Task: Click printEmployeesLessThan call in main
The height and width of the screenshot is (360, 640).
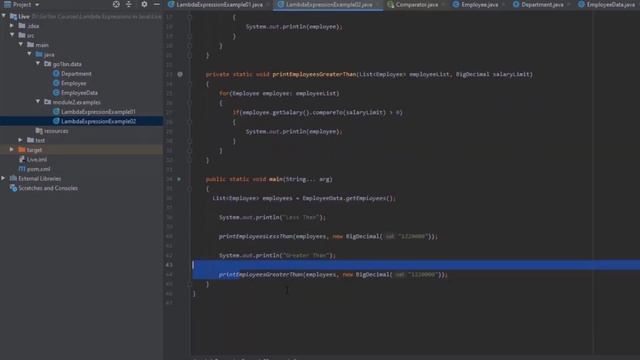Action: (256, 236)
